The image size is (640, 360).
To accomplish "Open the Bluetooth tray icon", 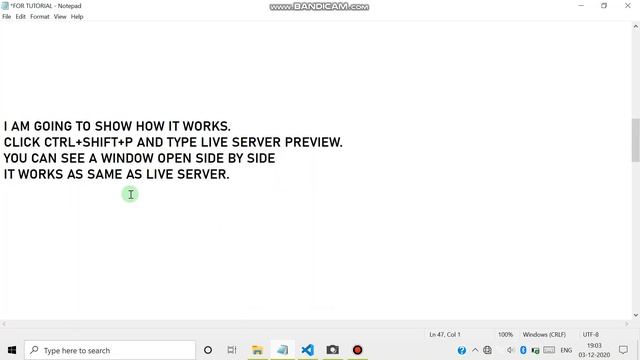I will (523, 350).
